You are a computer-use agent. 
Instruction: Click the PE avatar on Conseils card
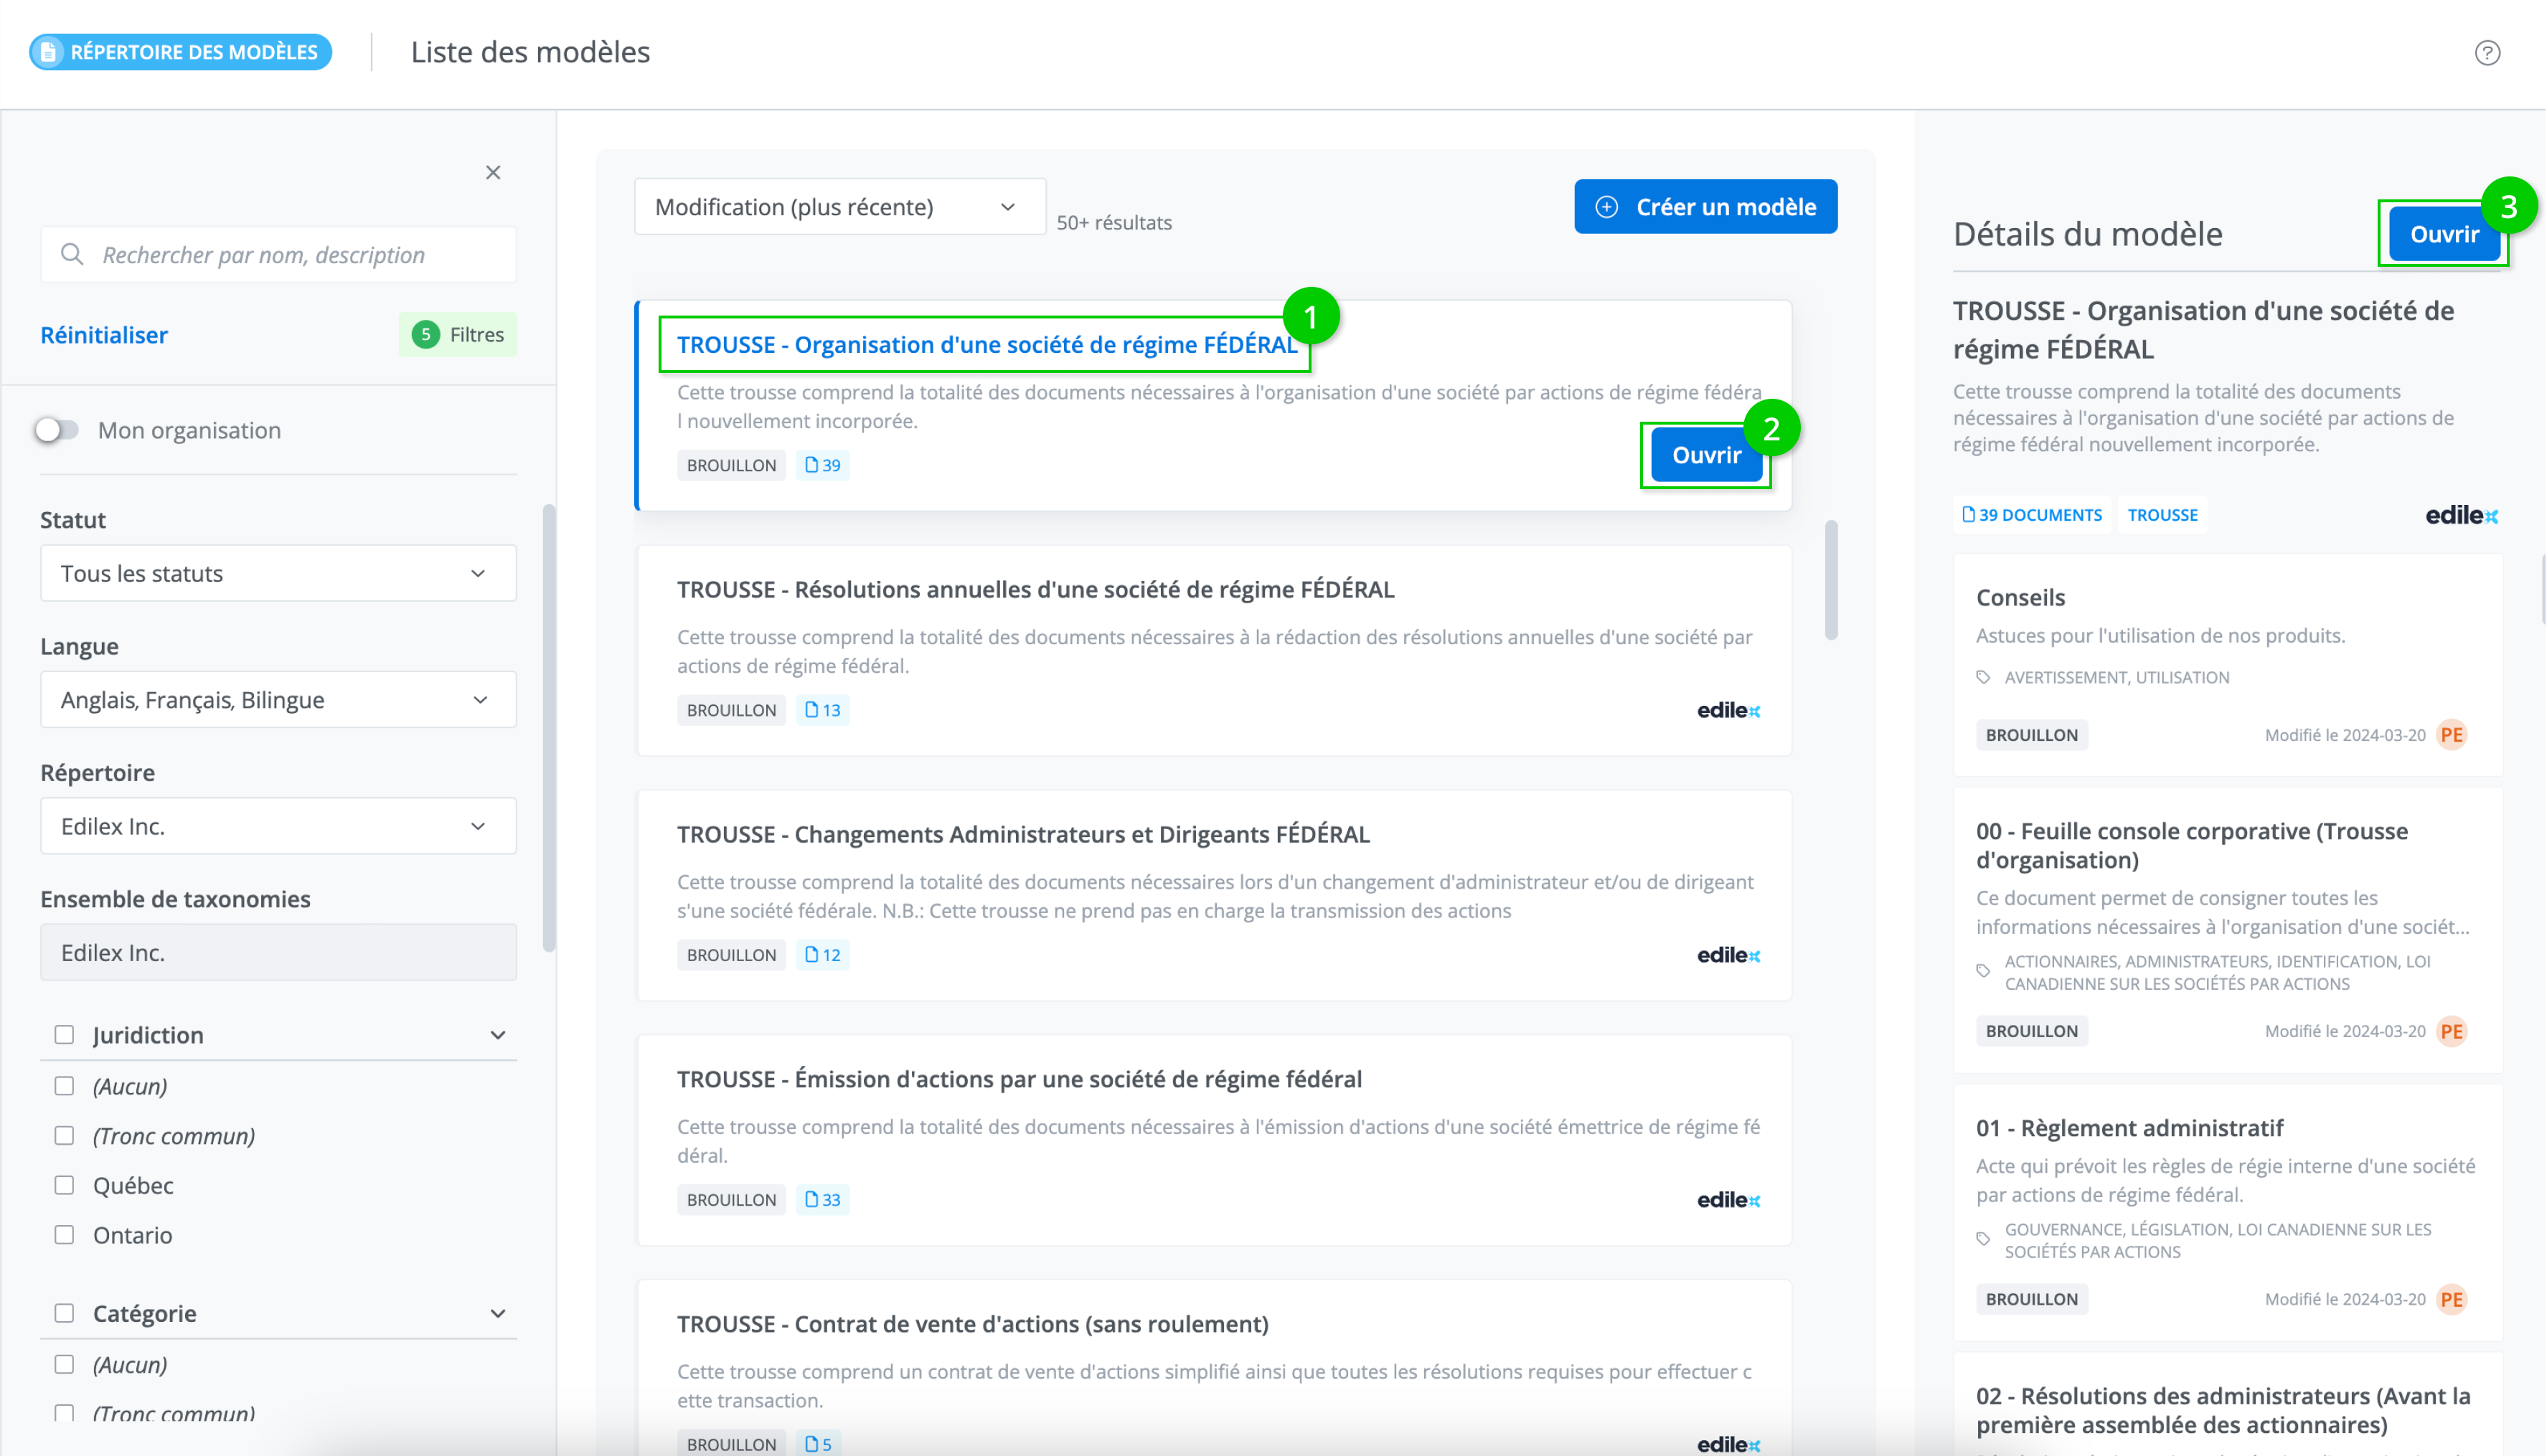pos(2451,735)
